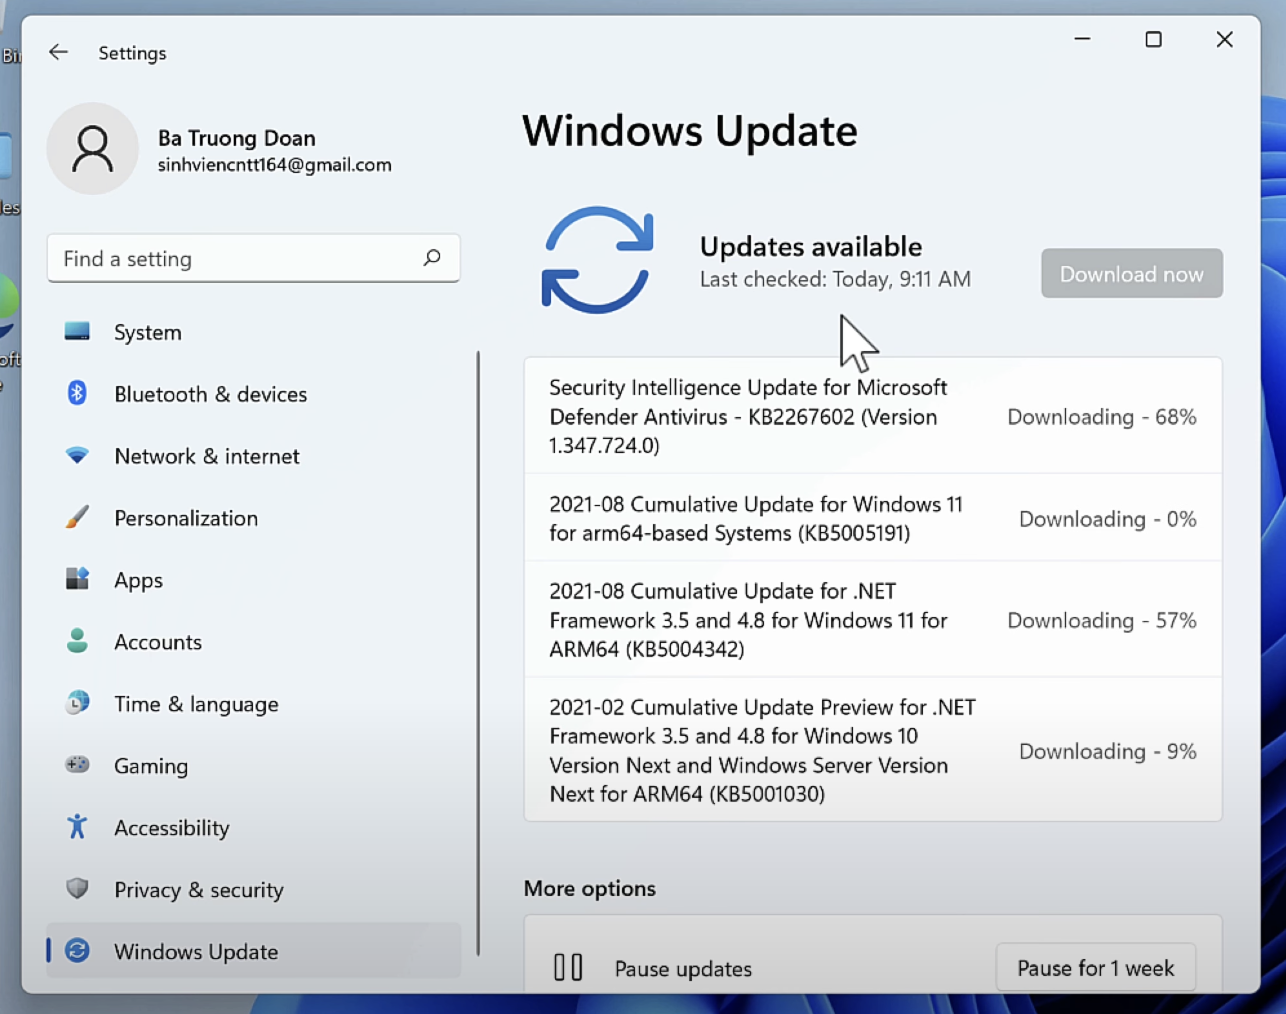Click Pause for 1 week button
The height and width of the screenshot is (1014, 1286).
point(1095,967)
